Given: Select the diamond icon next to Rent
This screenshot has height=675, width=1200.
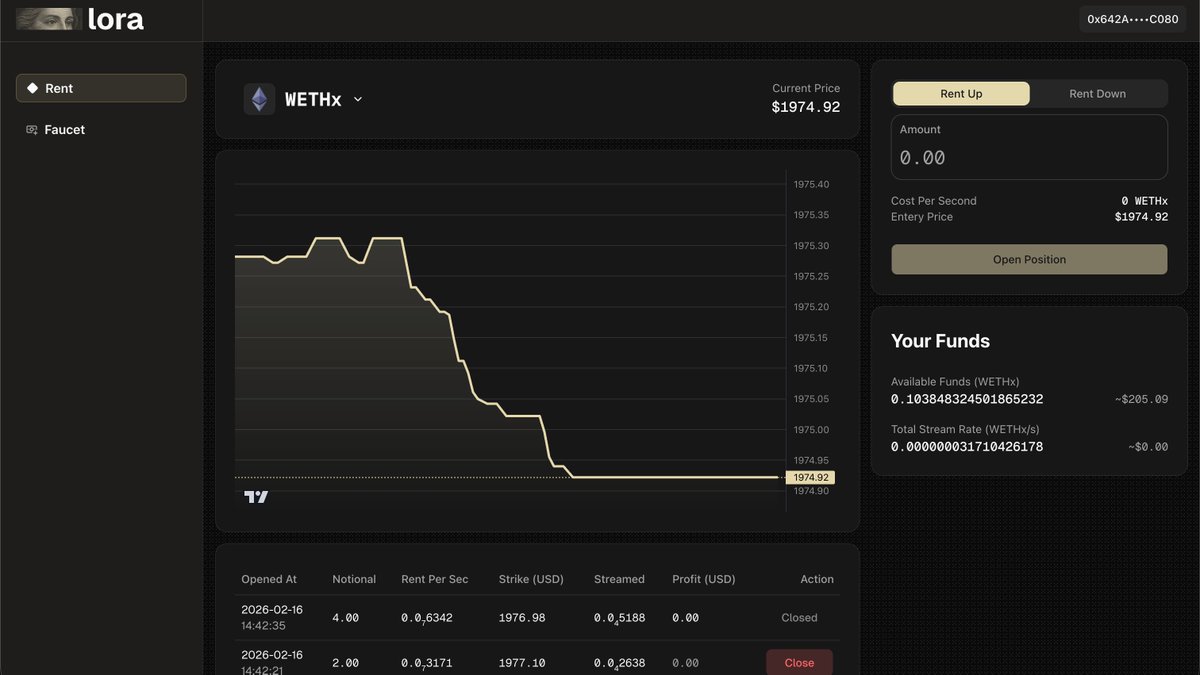Looking at the screenshot, I should coord(31,88).
